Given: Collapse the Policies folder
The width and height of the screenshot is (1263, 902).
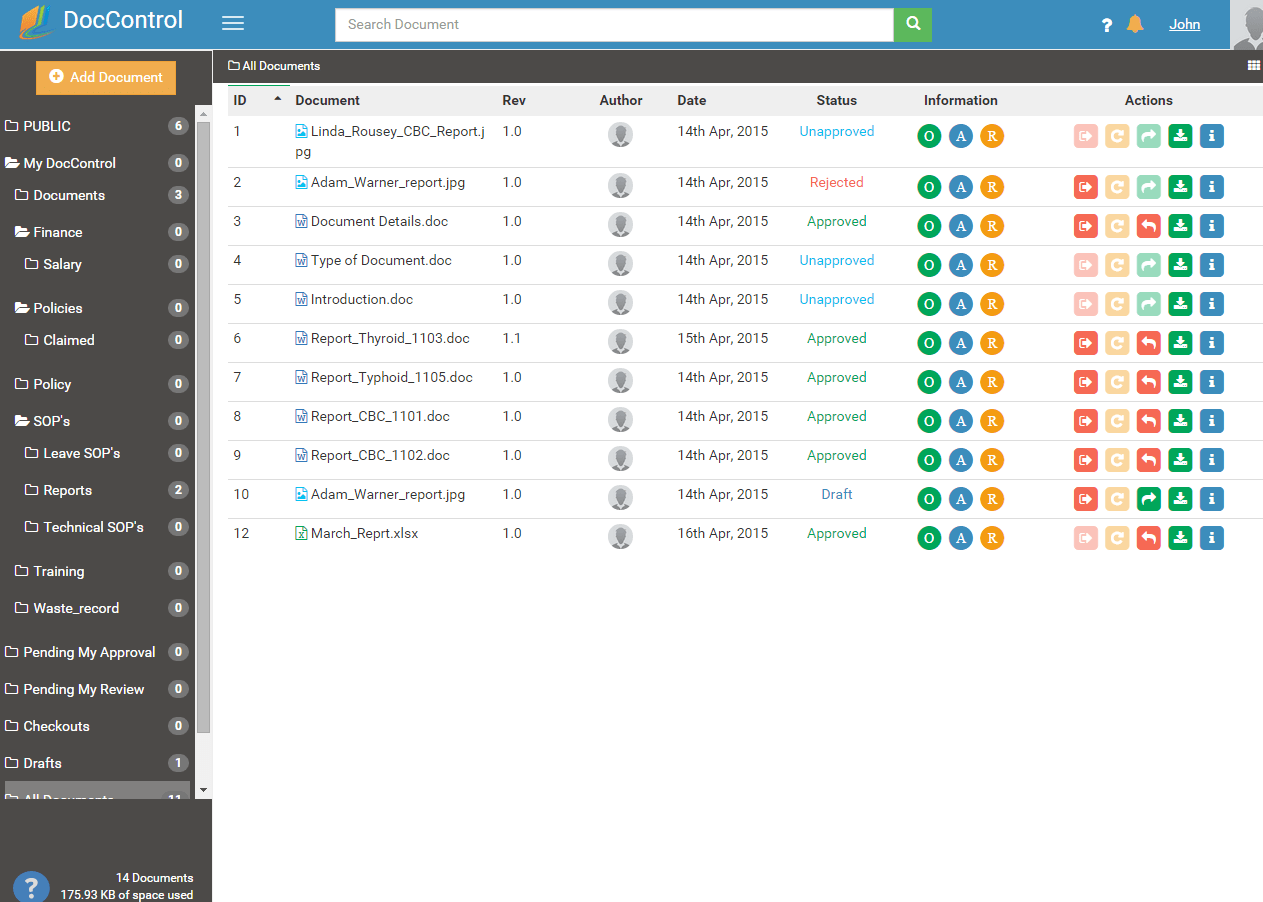Looking at the screenshot, I should (22, 308).
